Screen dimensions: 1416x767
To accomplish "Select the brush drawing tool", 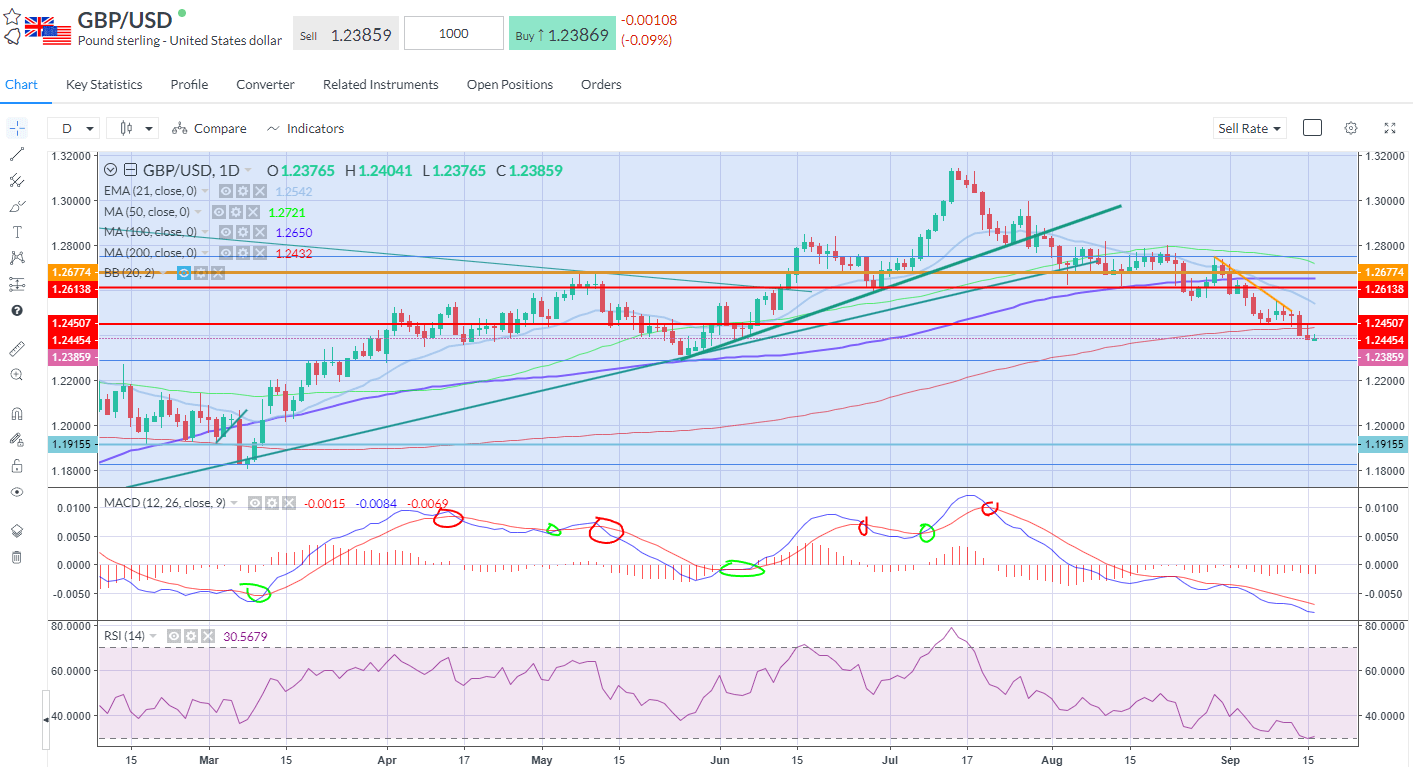I will 16,206.
